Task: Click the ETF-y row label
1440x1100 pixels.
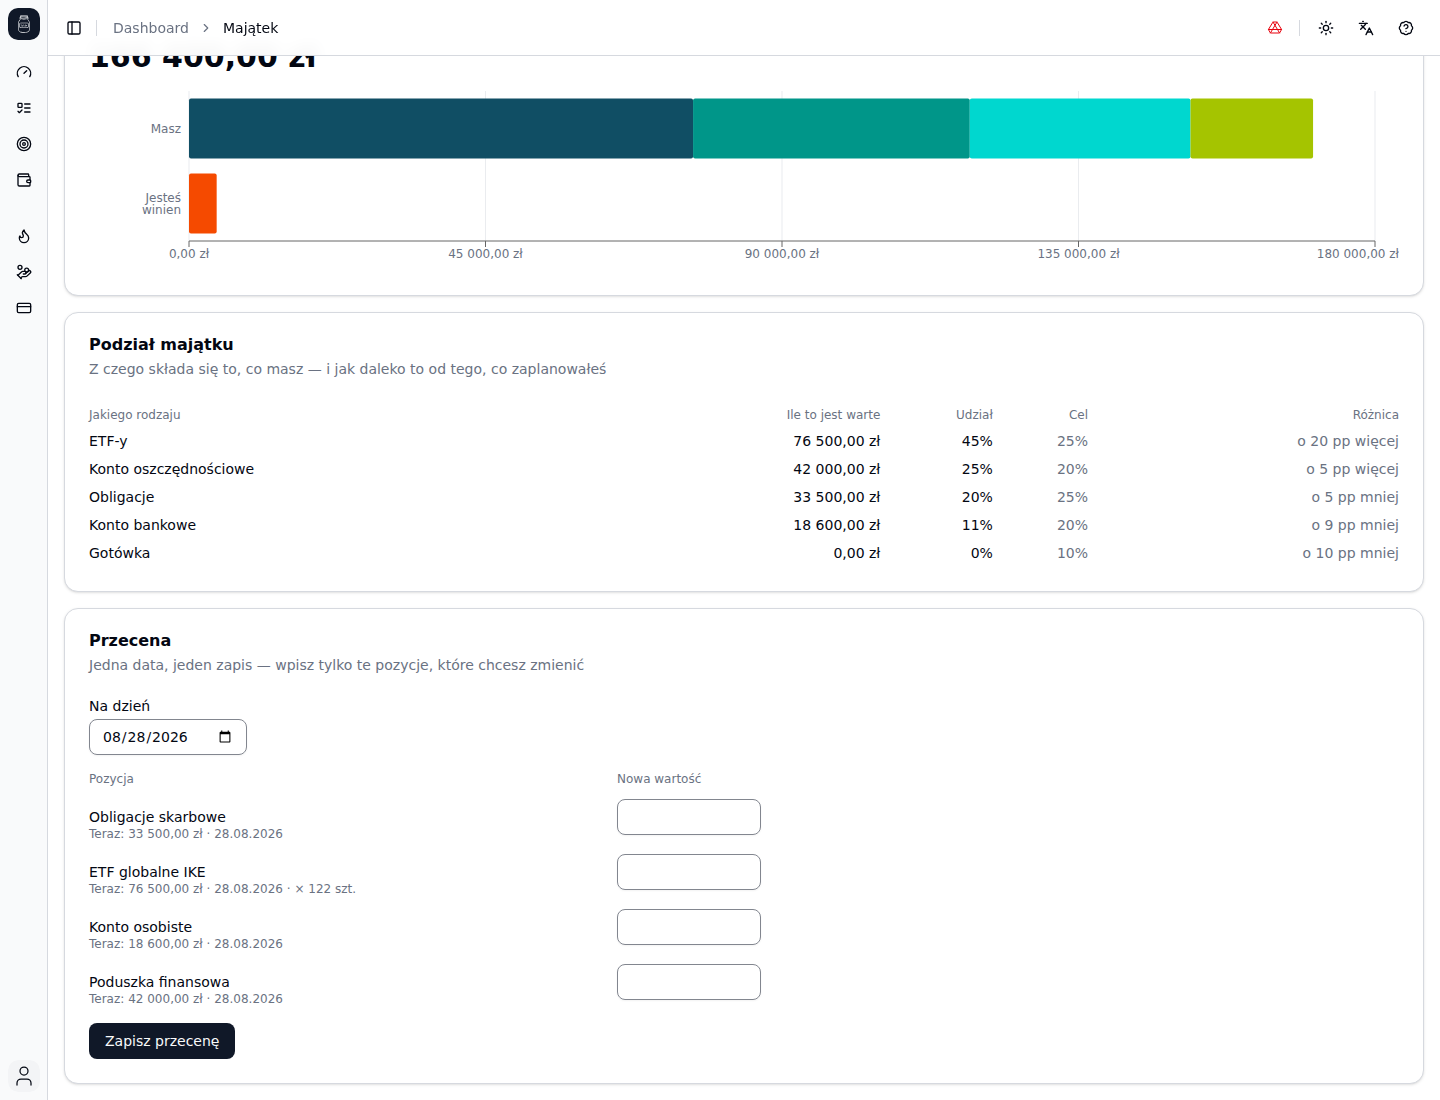Action: 108,441
